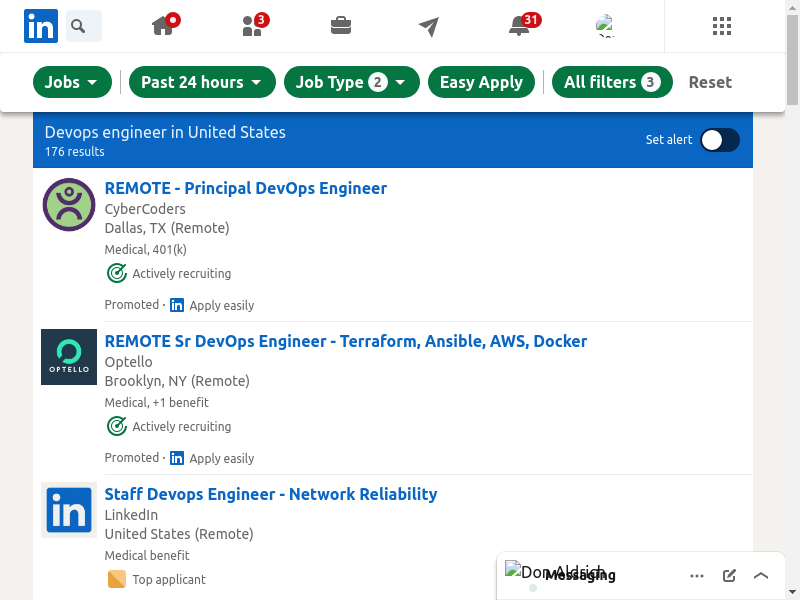Open the Job Type dropdown
800x600 pixels.
(x=351, y=82)
